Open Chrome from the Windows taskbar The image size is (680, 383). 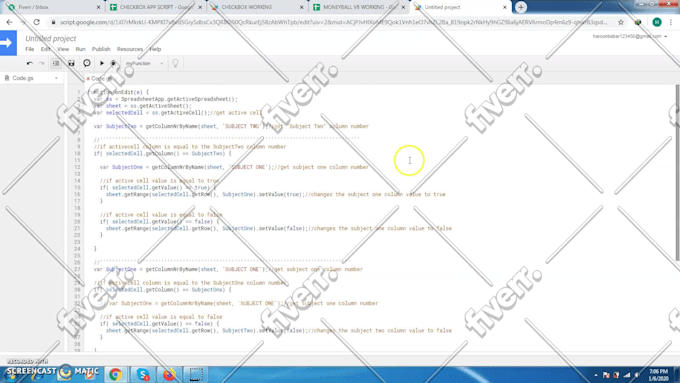[x=115, y=374]
